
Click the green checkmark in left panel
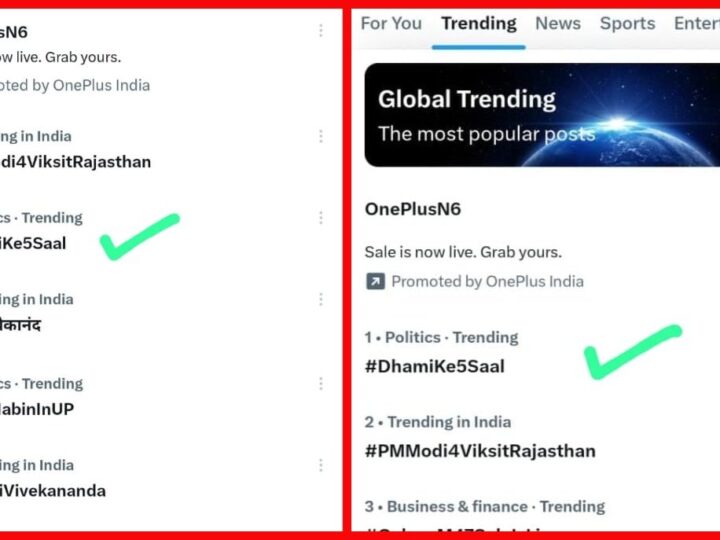140,237
